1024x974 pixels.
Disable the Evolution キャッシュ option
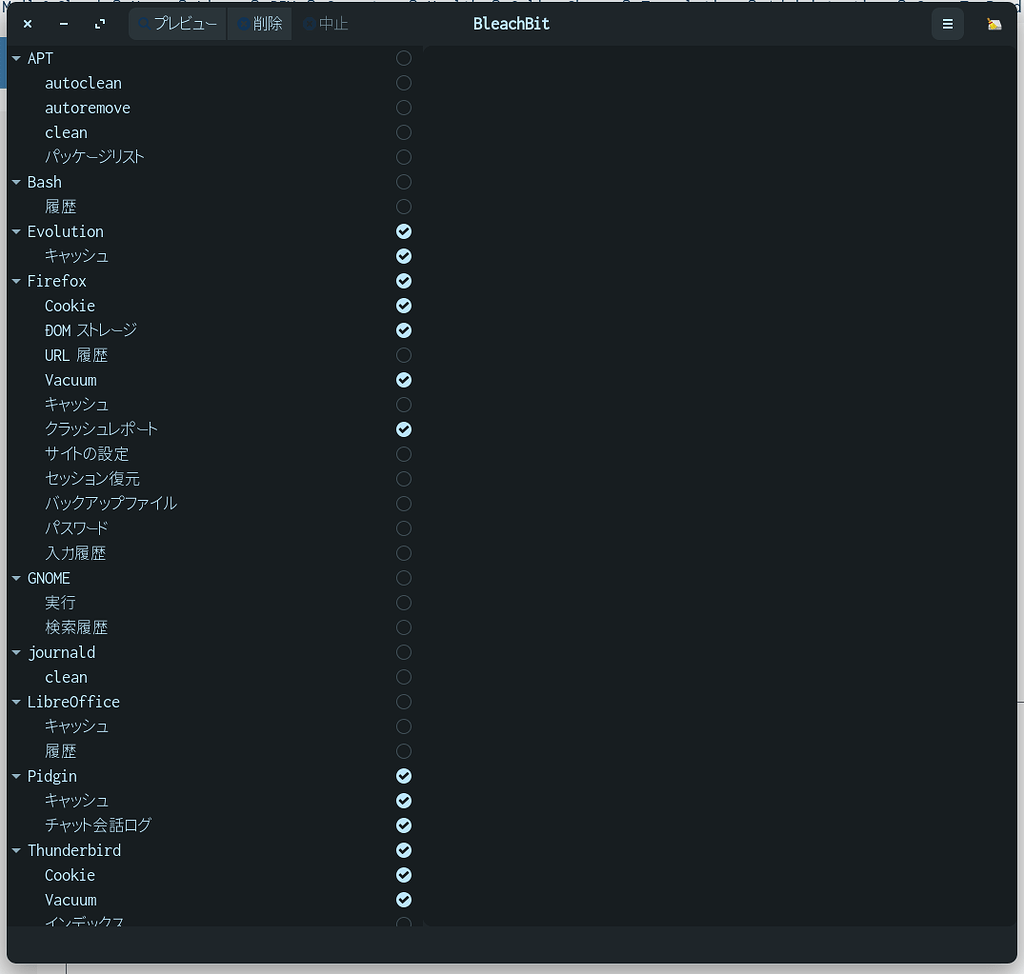coord(404,256)
